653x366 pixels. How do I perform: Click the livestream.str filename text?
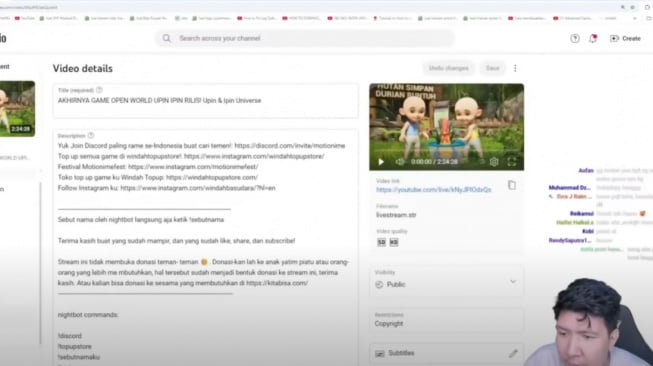[x=396, y=215]
